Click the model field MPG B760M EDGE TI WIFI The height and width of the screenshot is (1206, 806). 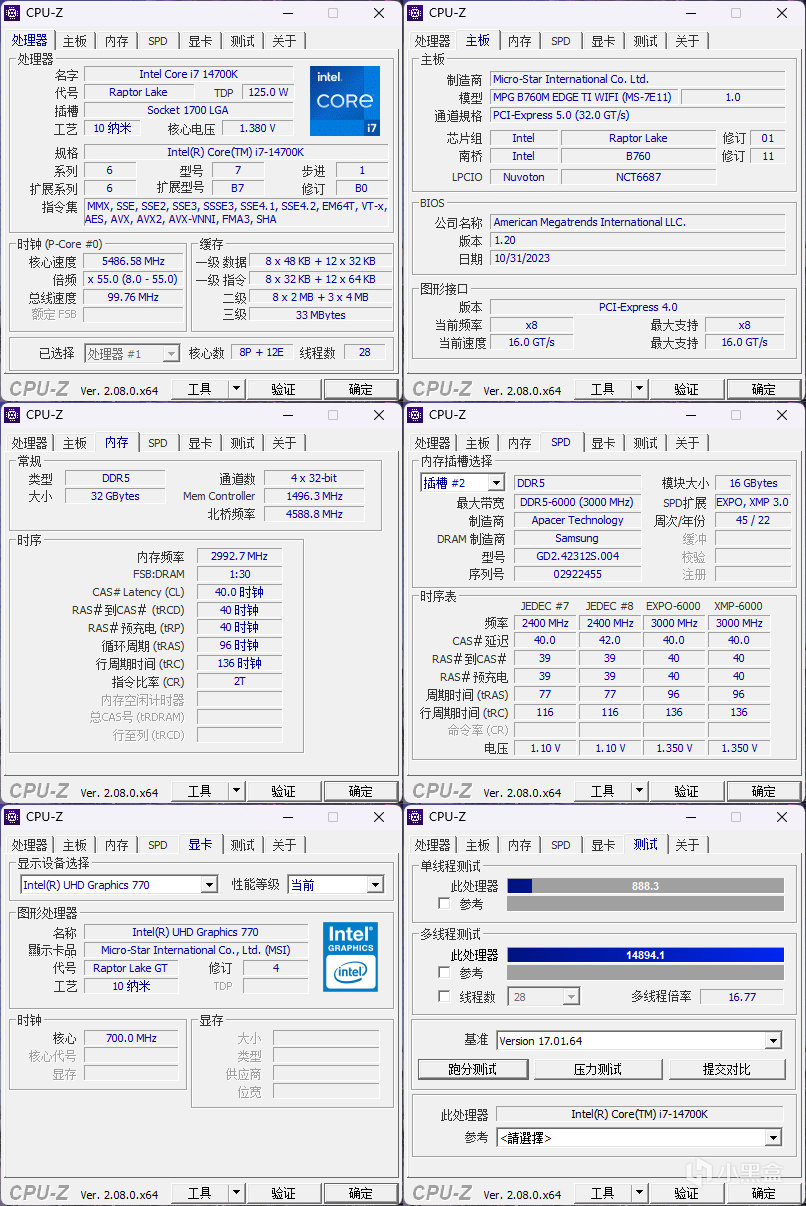click(582, 97)
